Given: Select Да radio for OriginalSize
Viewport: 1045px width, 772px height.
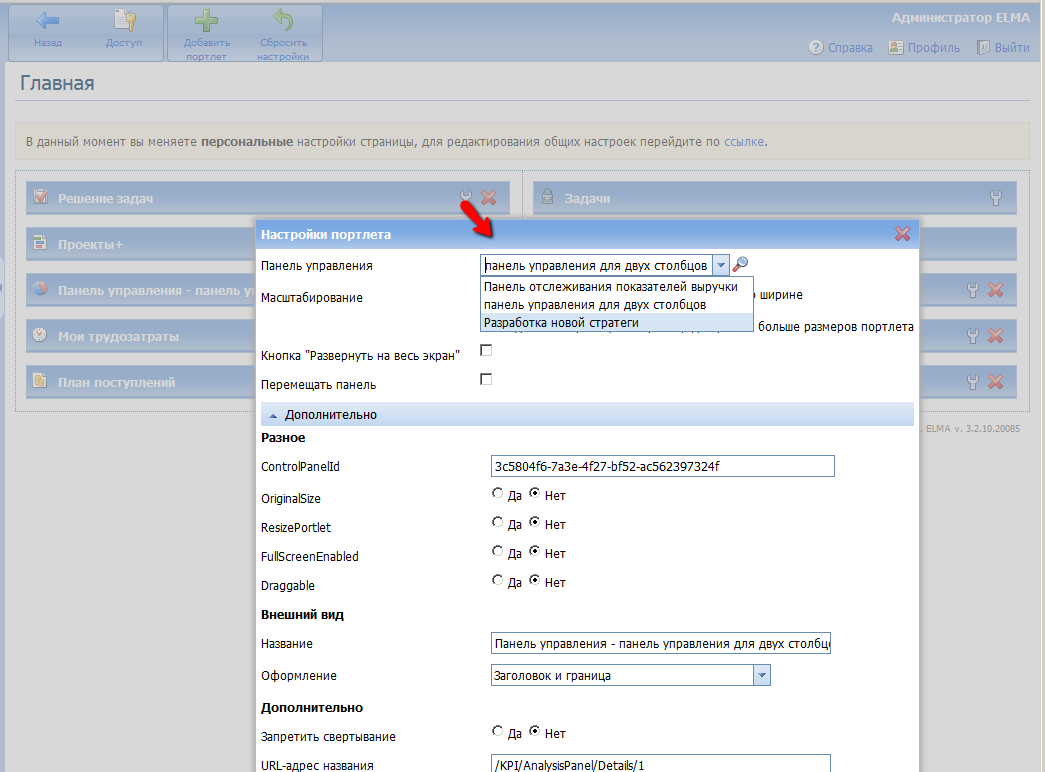Looking at the screenshot, I should click(498, 494).
